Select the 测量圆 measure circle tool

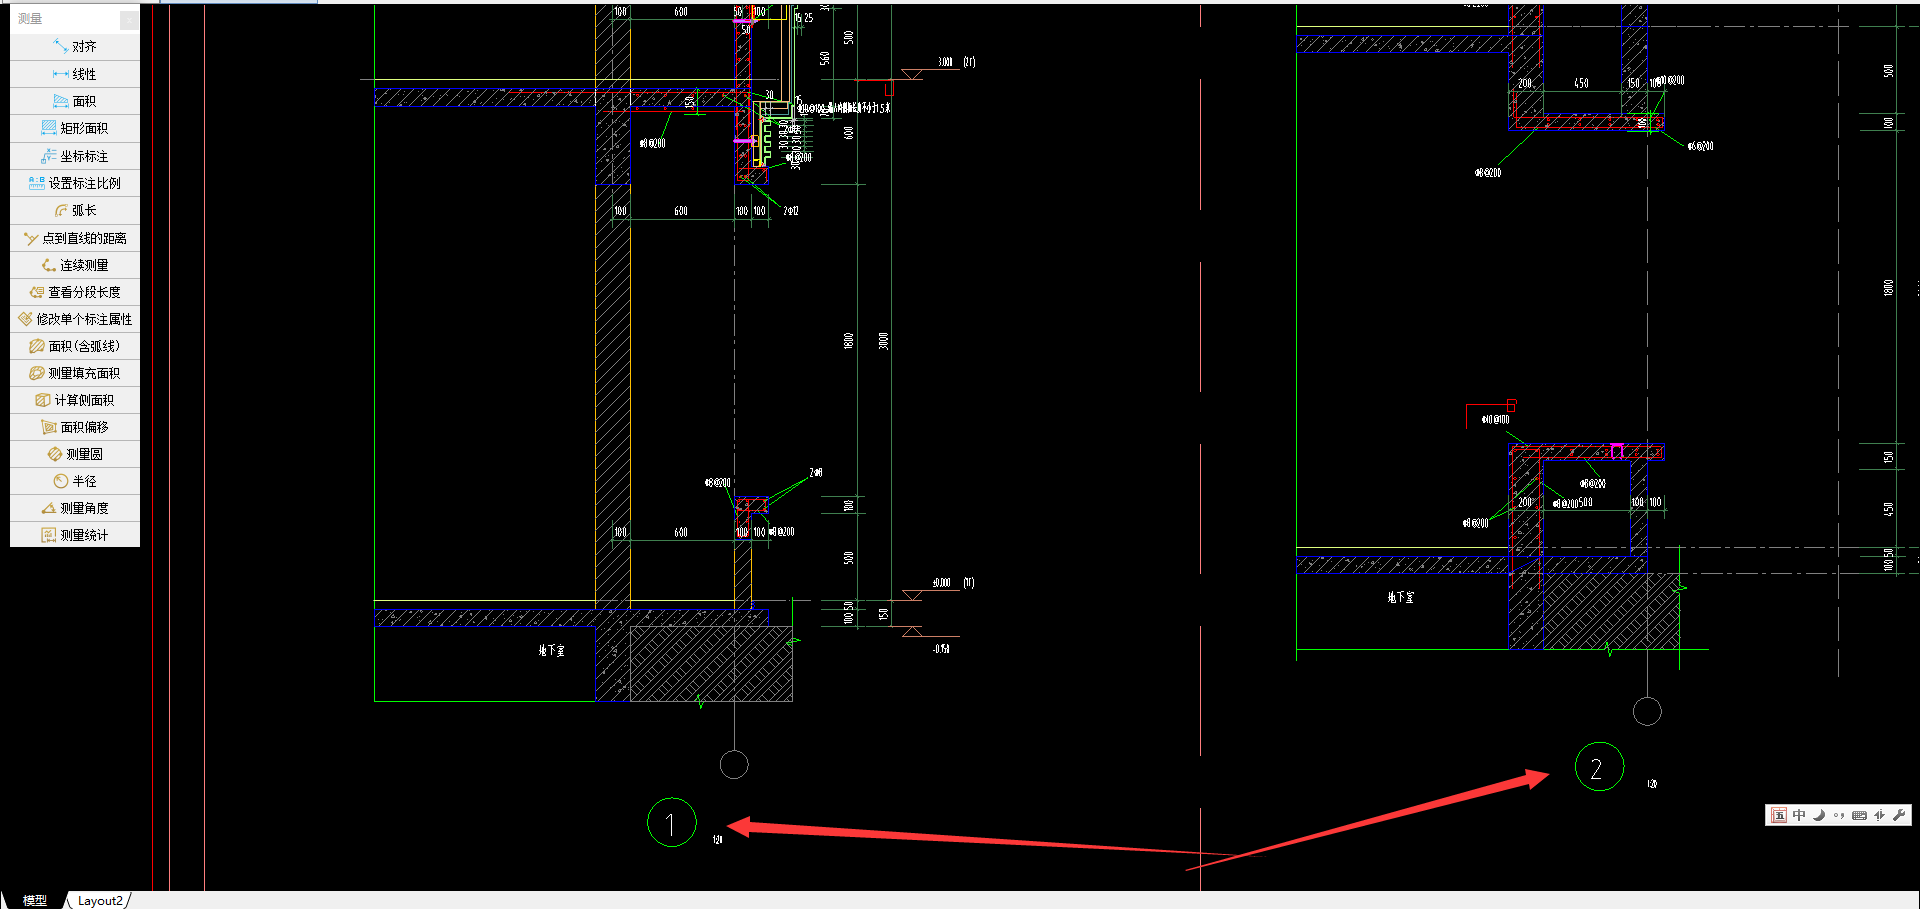tap(75, 454)
